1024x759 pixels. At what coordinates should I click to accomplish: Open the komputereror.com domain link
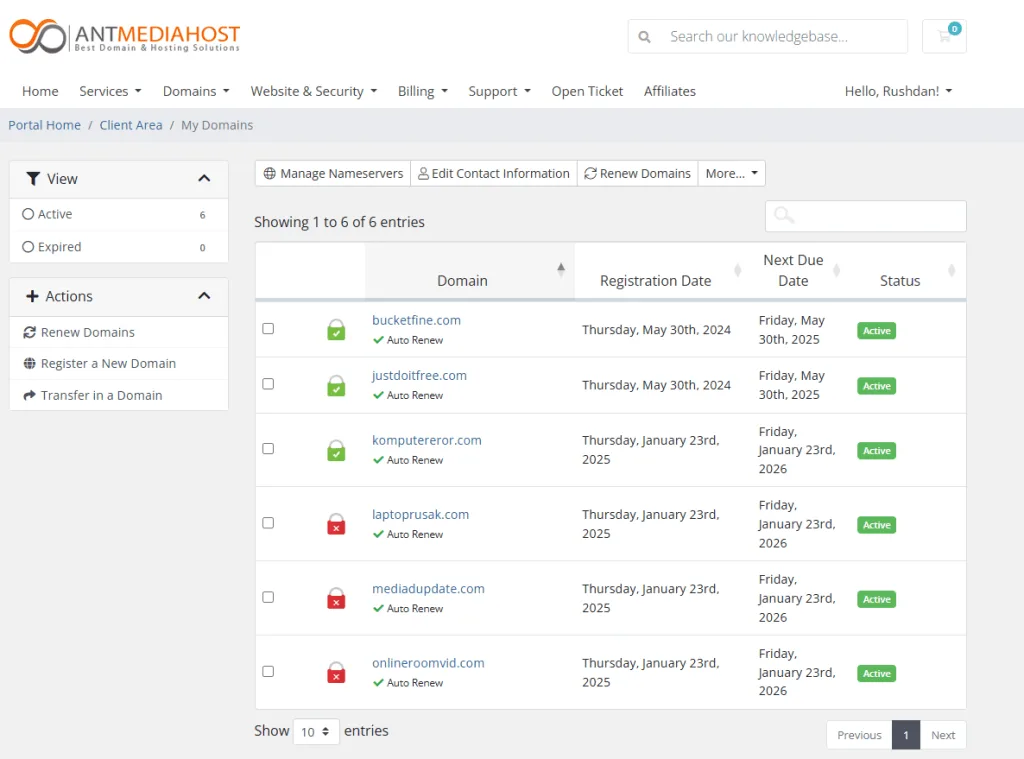tap(426, 440)
